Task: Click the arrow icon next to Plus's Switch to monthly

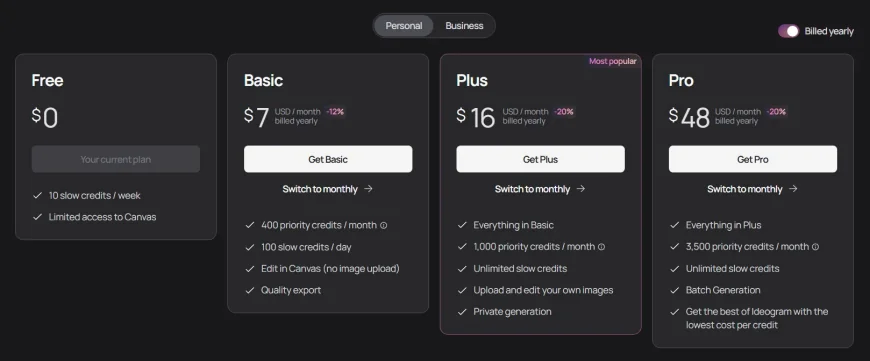Action: (x=581, y=189)
